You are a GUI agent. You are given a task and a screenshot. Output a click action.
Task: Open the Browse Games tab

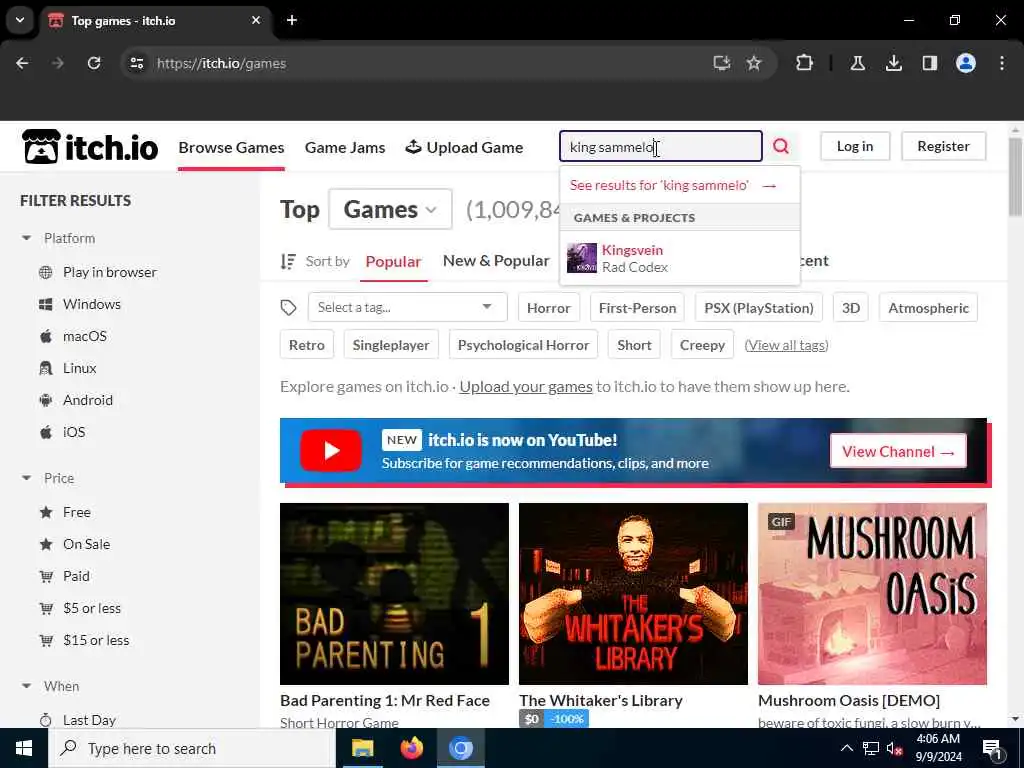coord(231,148)
